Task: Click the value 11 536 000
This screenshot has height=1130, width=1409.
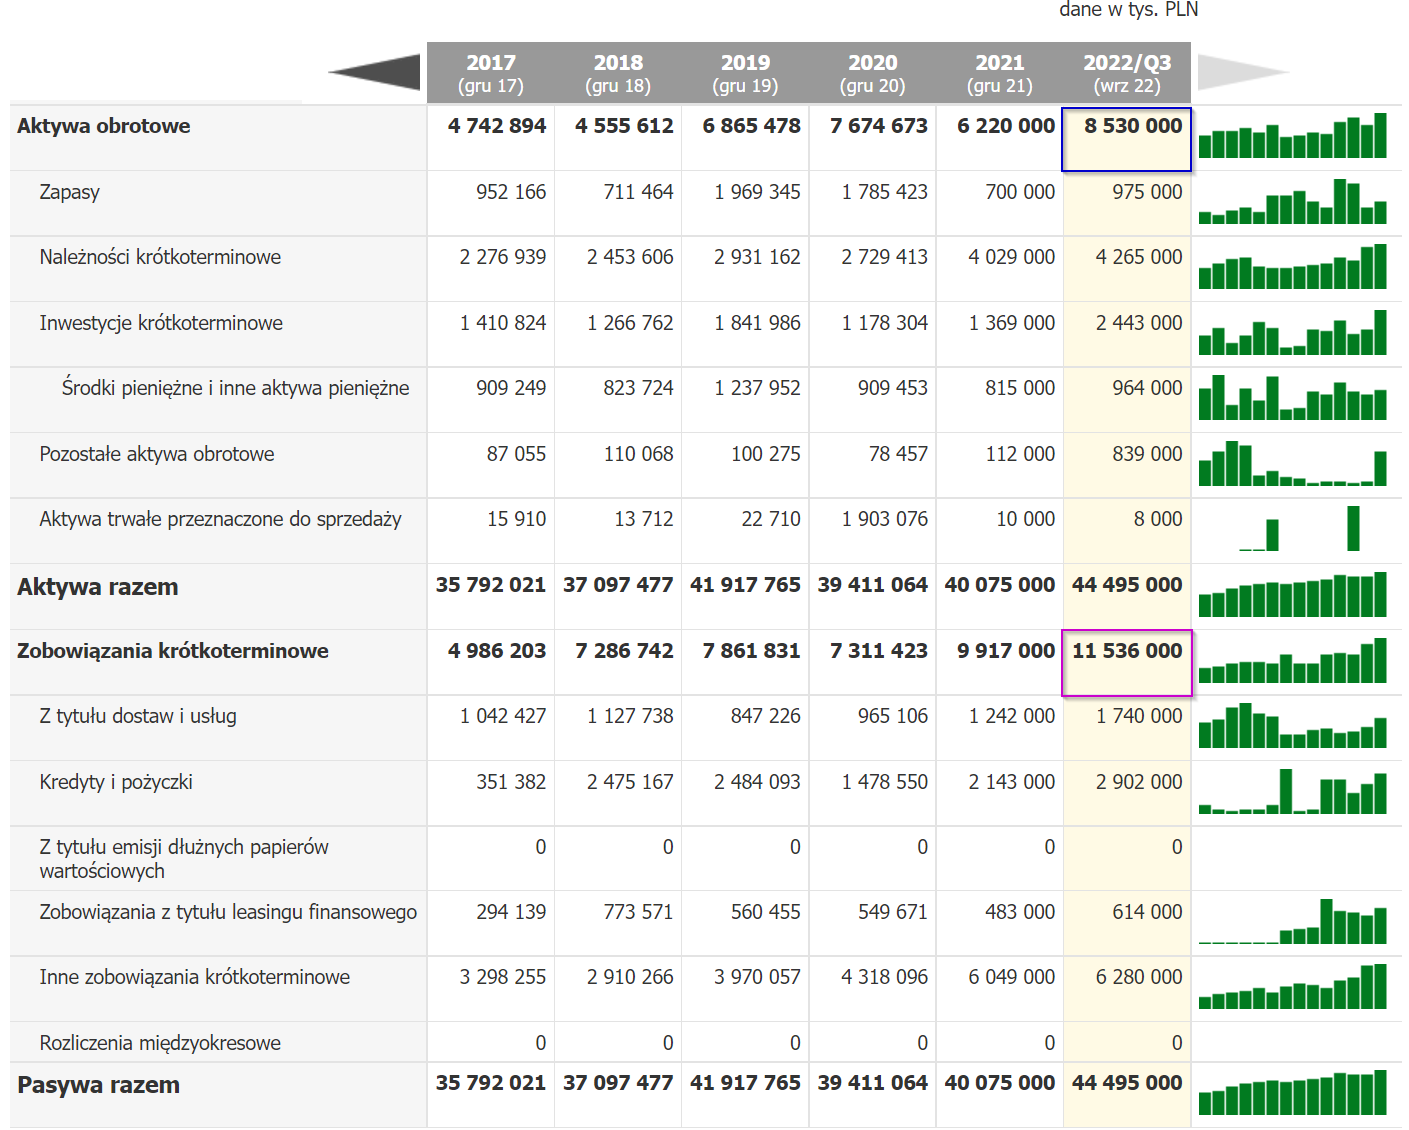Action: point(1127,651)
